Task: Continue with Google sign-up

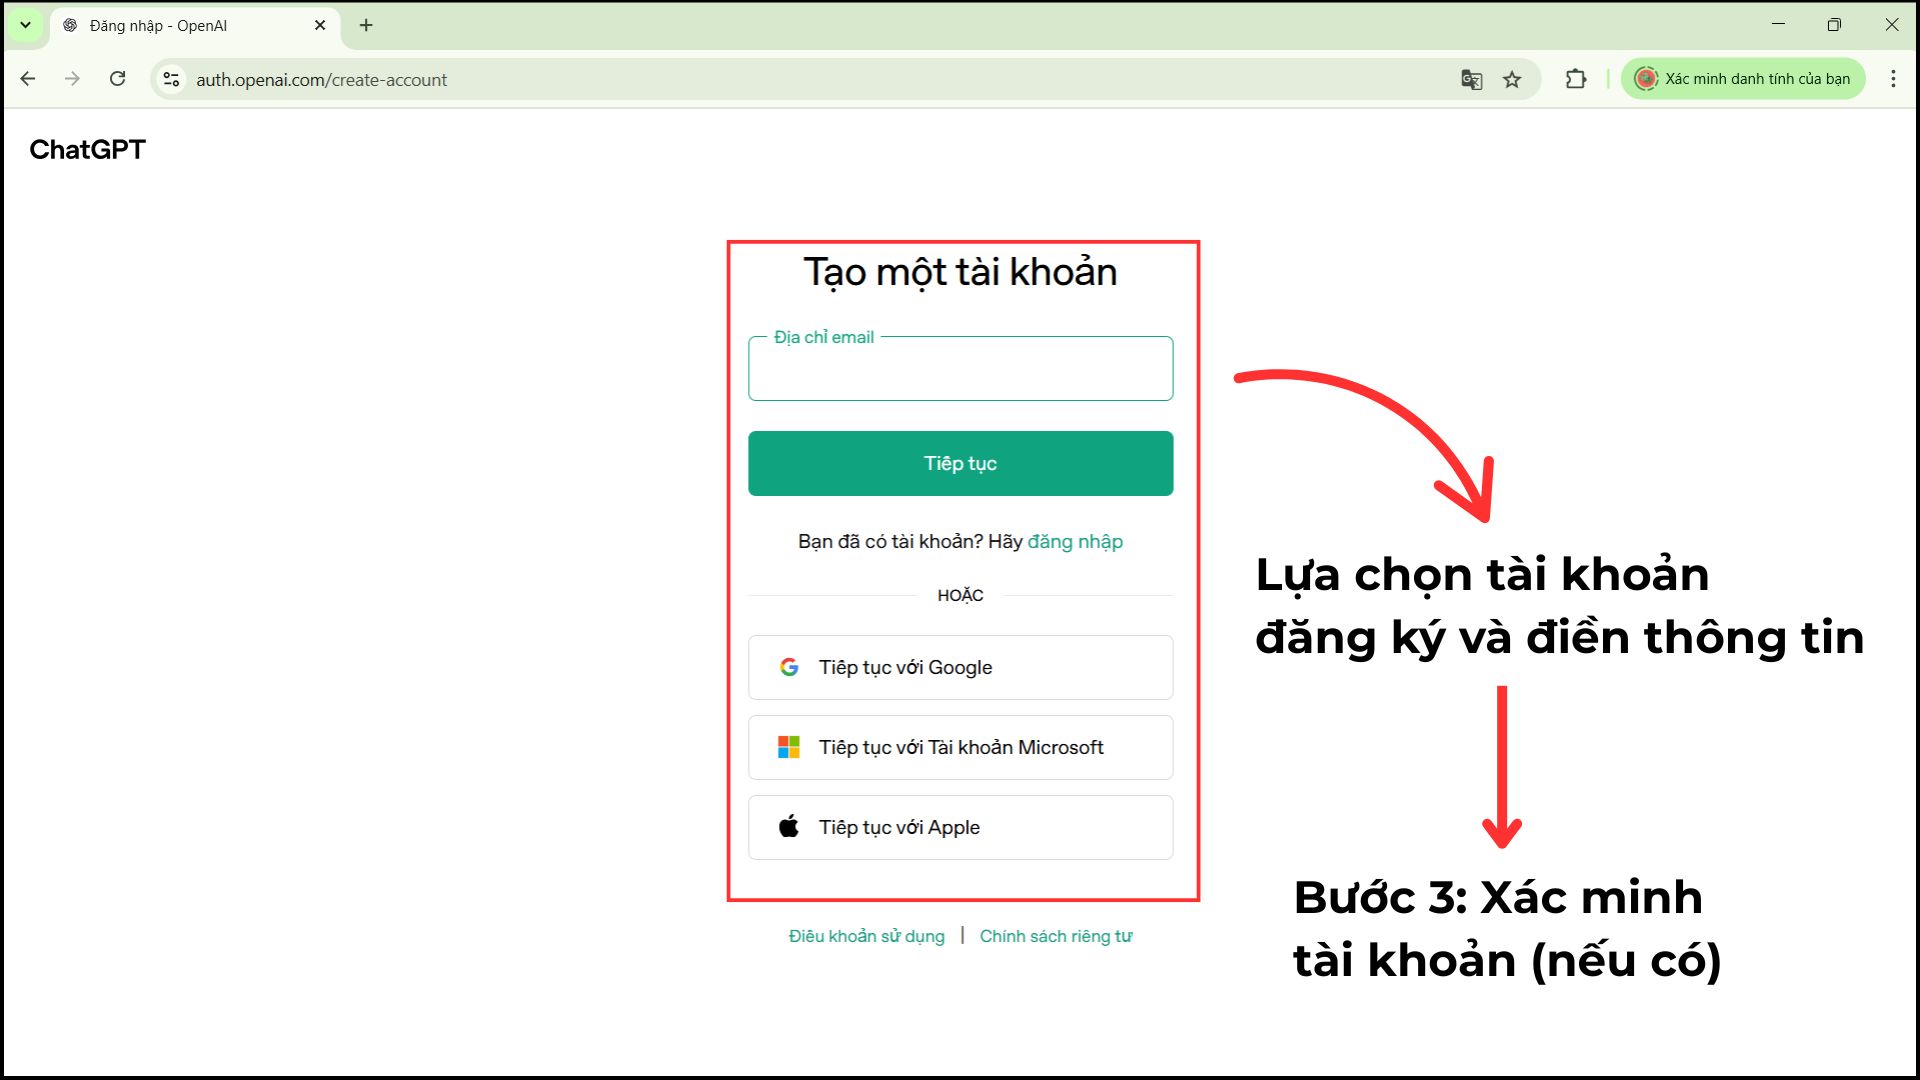Action: (x=960, y=667)
